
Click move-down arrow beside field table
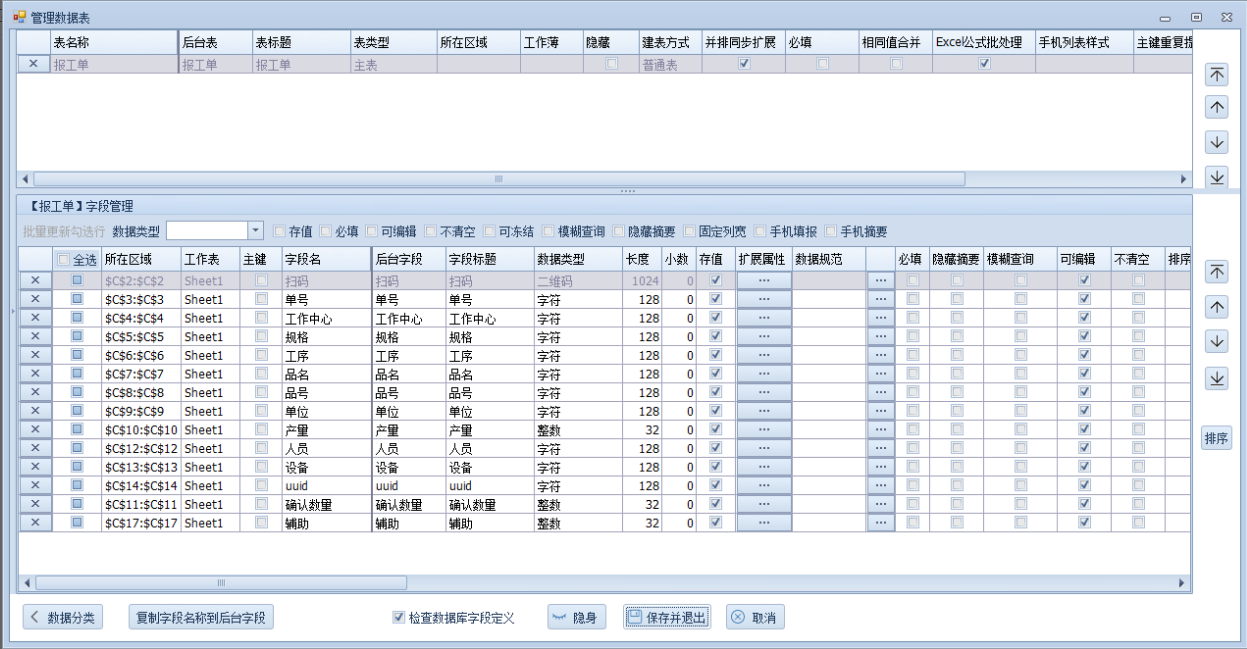[x=1216, y=342]
